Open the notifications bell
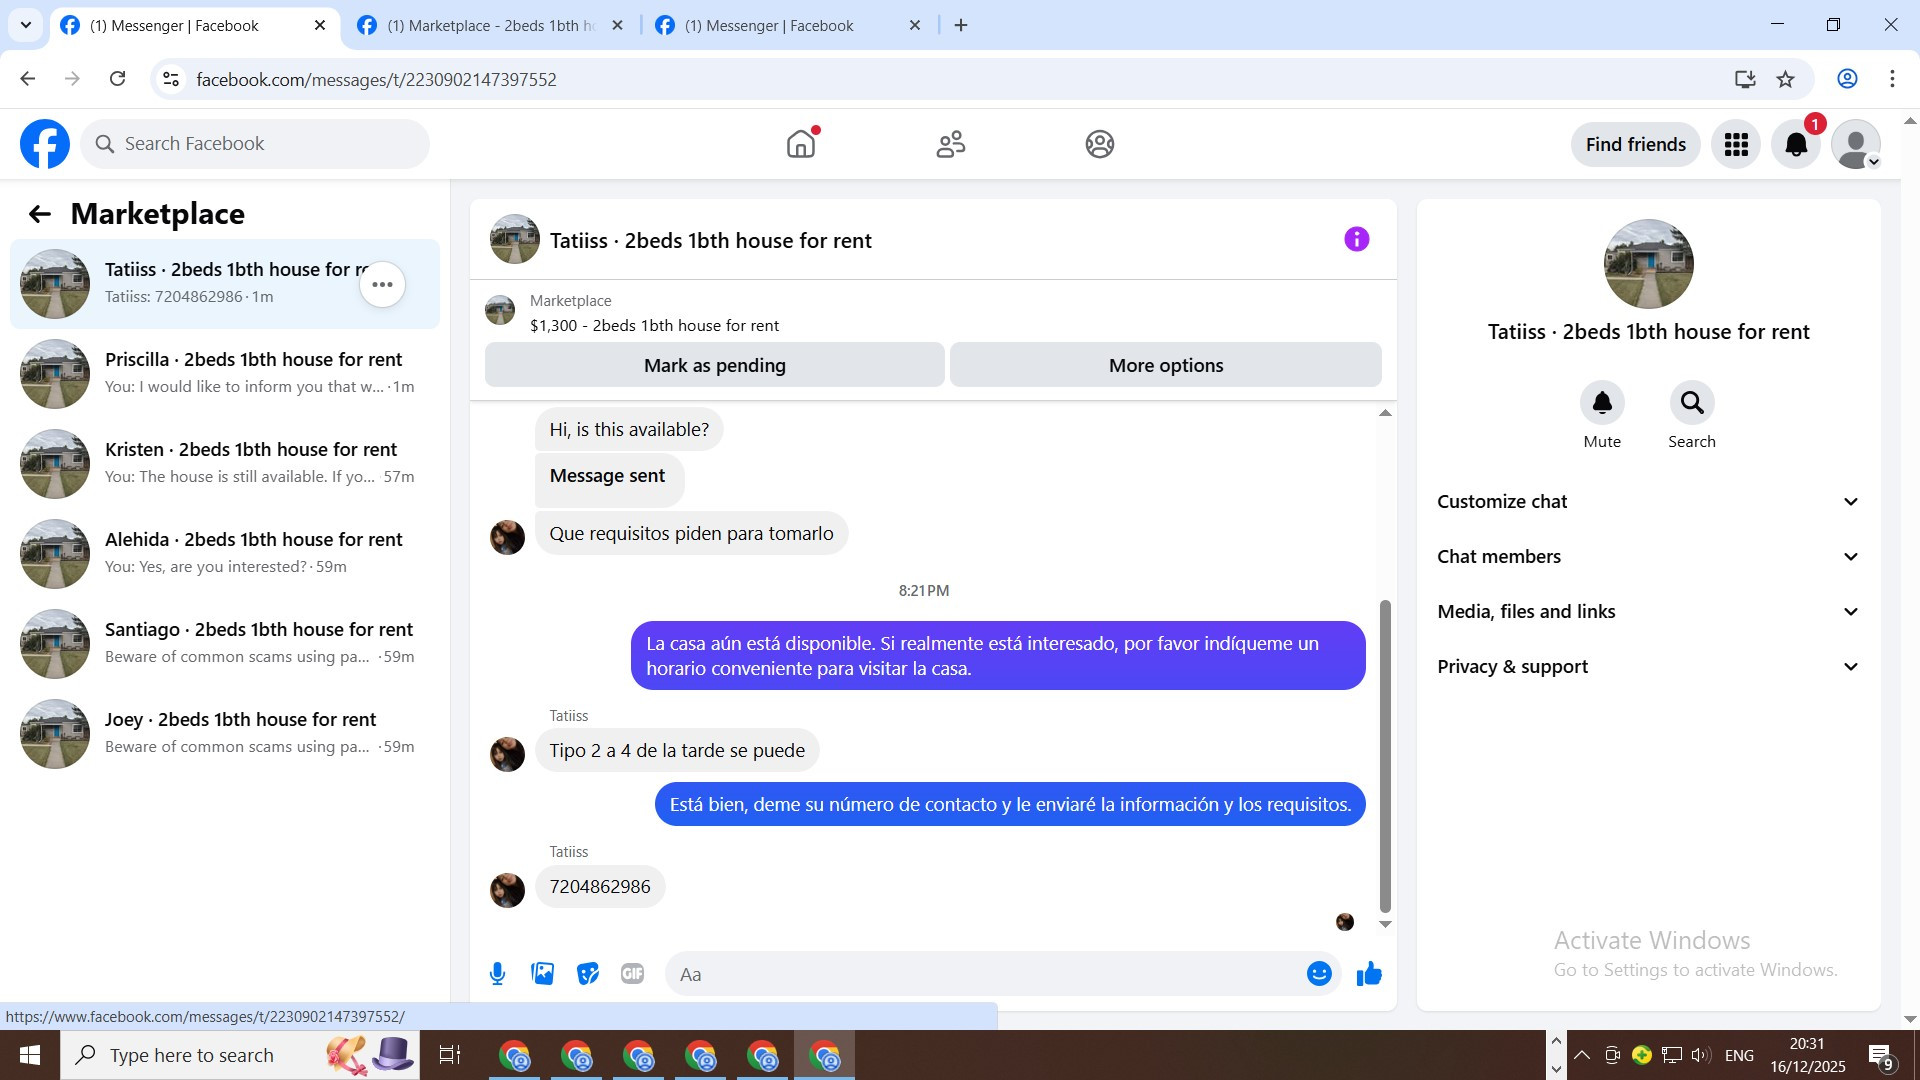1920x1080 pixels. pos(1796,144)
